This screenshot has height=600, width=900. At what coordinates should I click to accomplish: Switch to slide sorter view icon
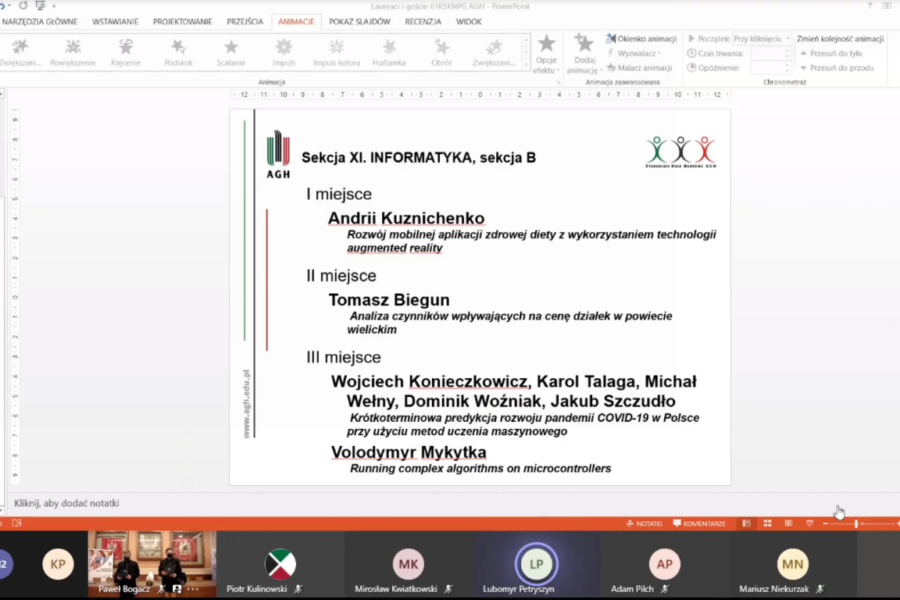coord(767,523)
